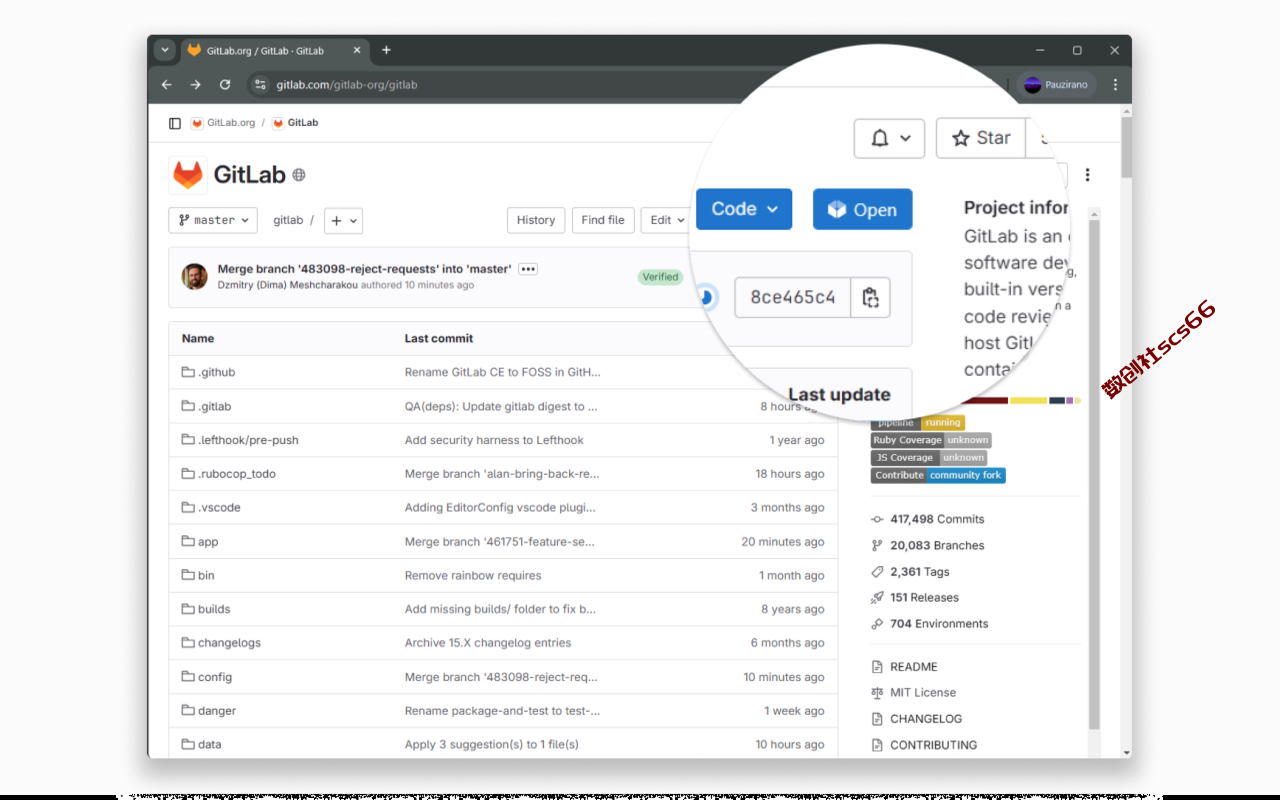Screen dimensions: 1280x800
Task: Open the config folder
Action: (x=215, y=677)
